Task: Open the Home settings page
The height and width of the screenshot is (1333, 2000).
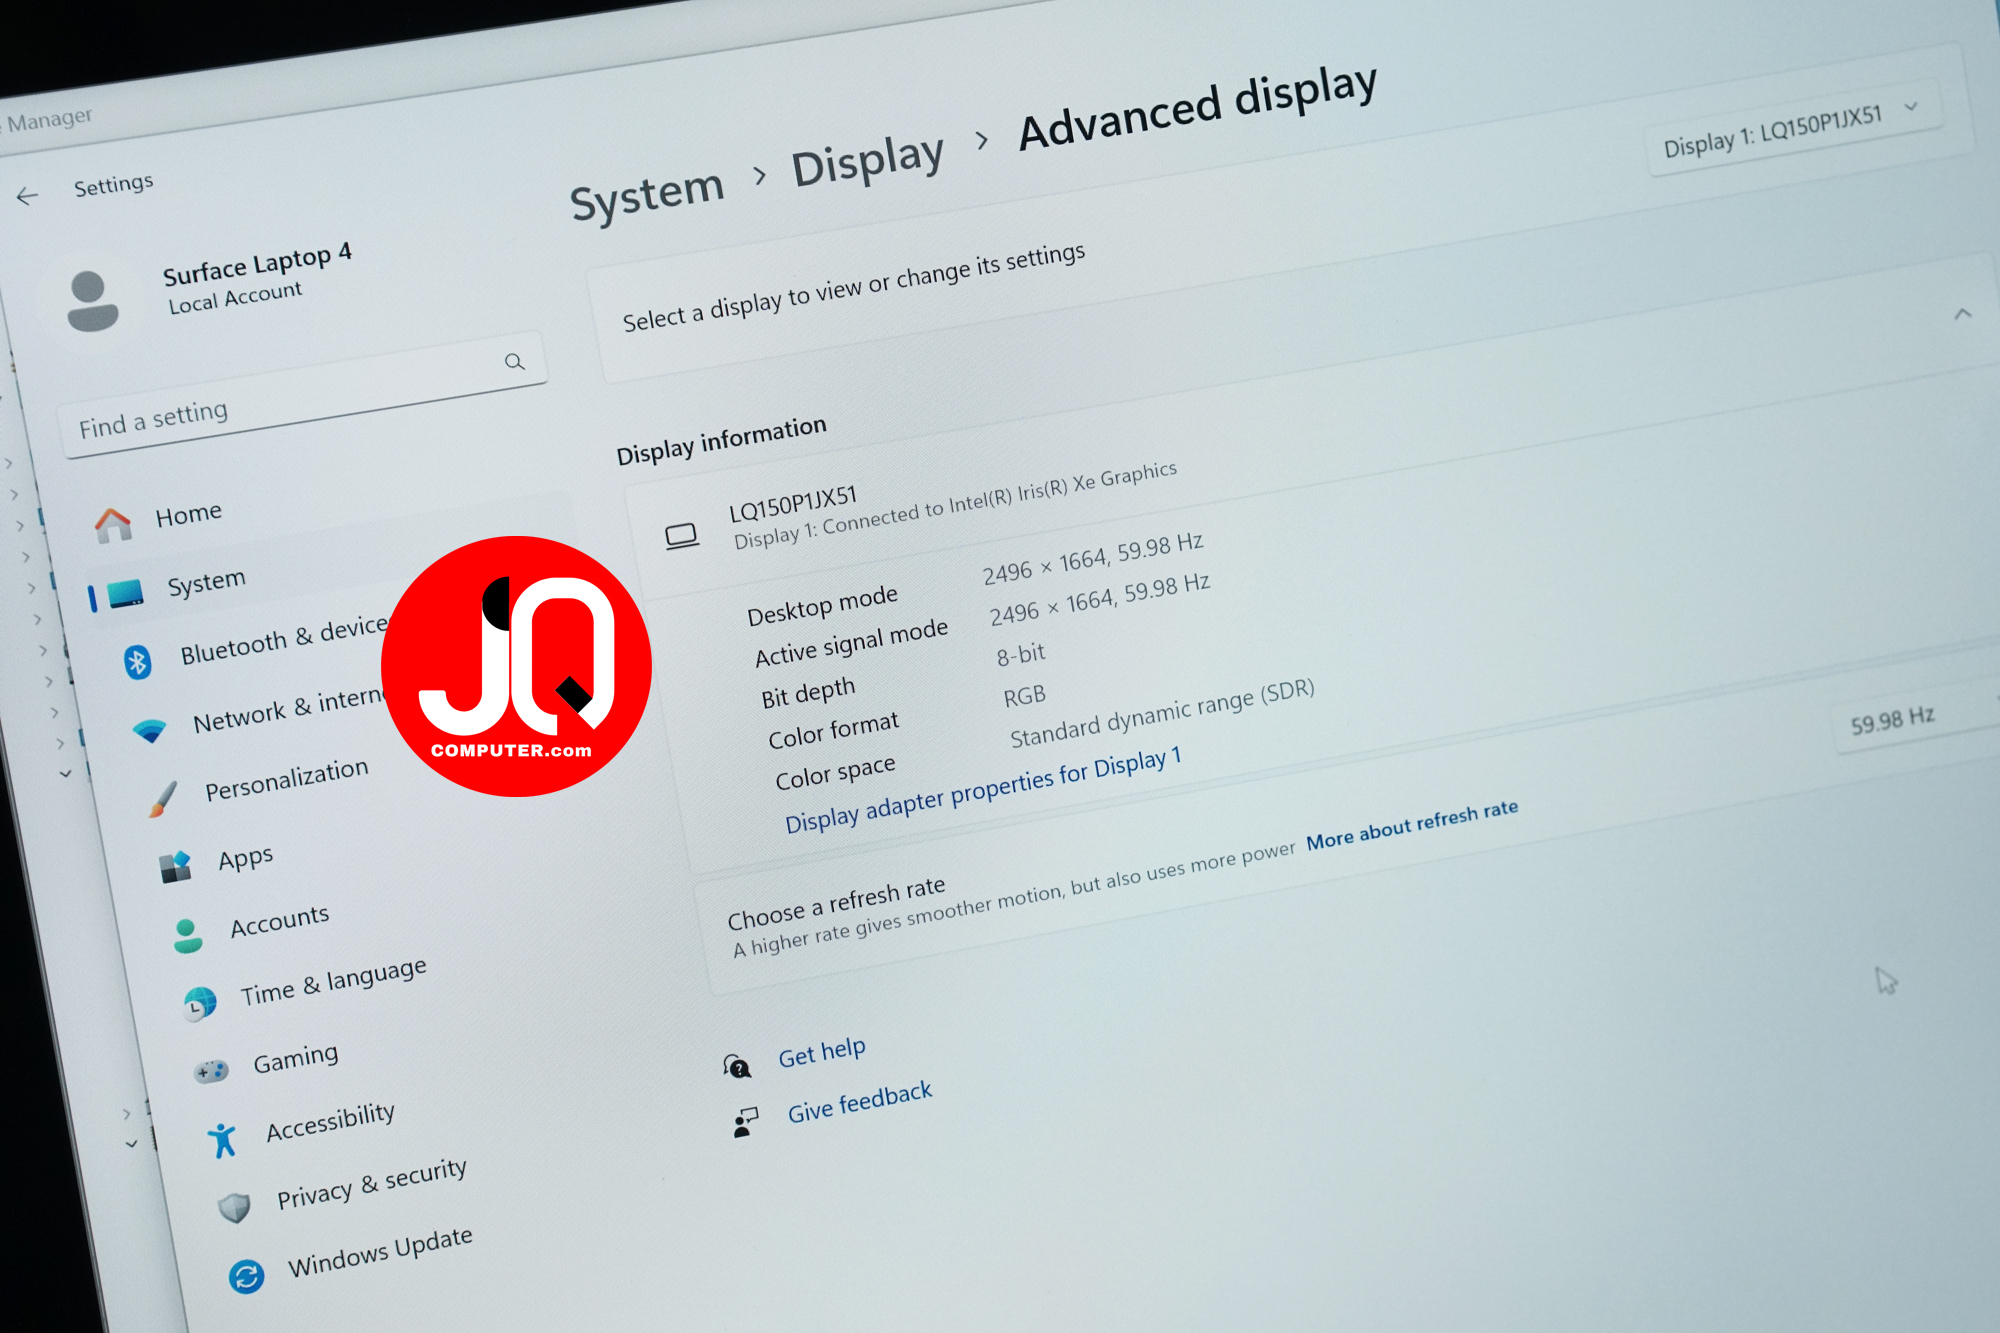Action: 188,515
